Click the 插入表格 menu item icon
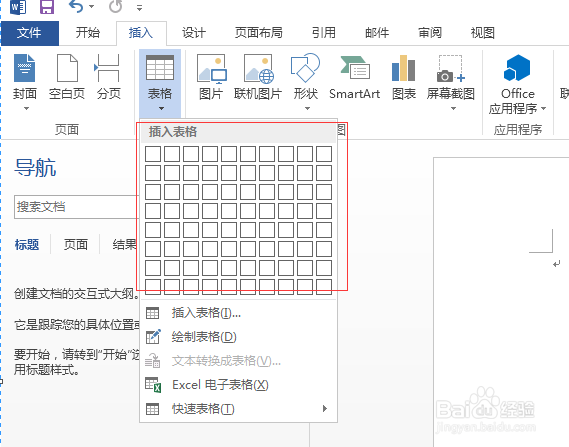Image resolution: width=569 pixels, height=447 pixels. tap(152, 313)
